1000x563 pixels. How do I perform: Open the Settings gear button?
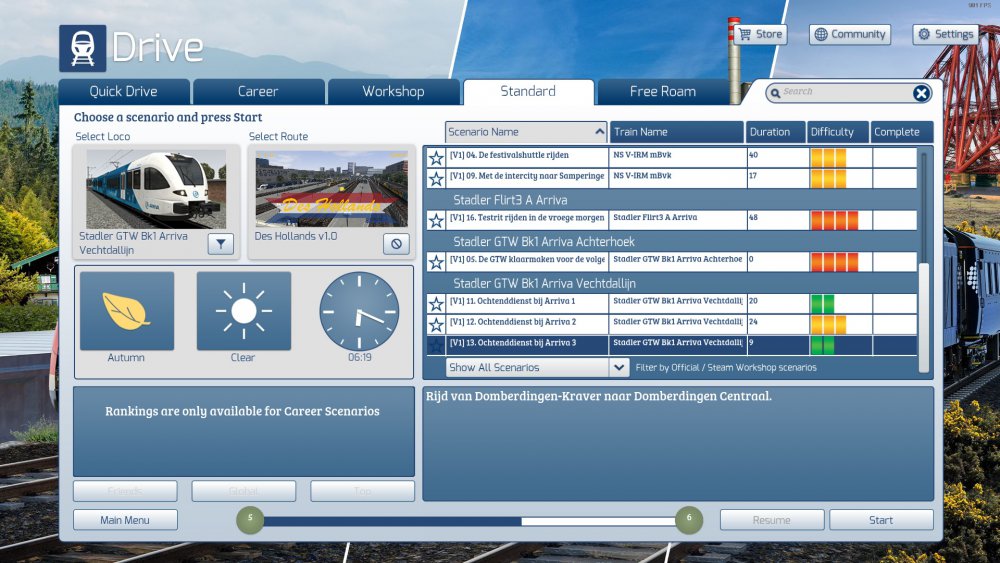tap(946, 34)
